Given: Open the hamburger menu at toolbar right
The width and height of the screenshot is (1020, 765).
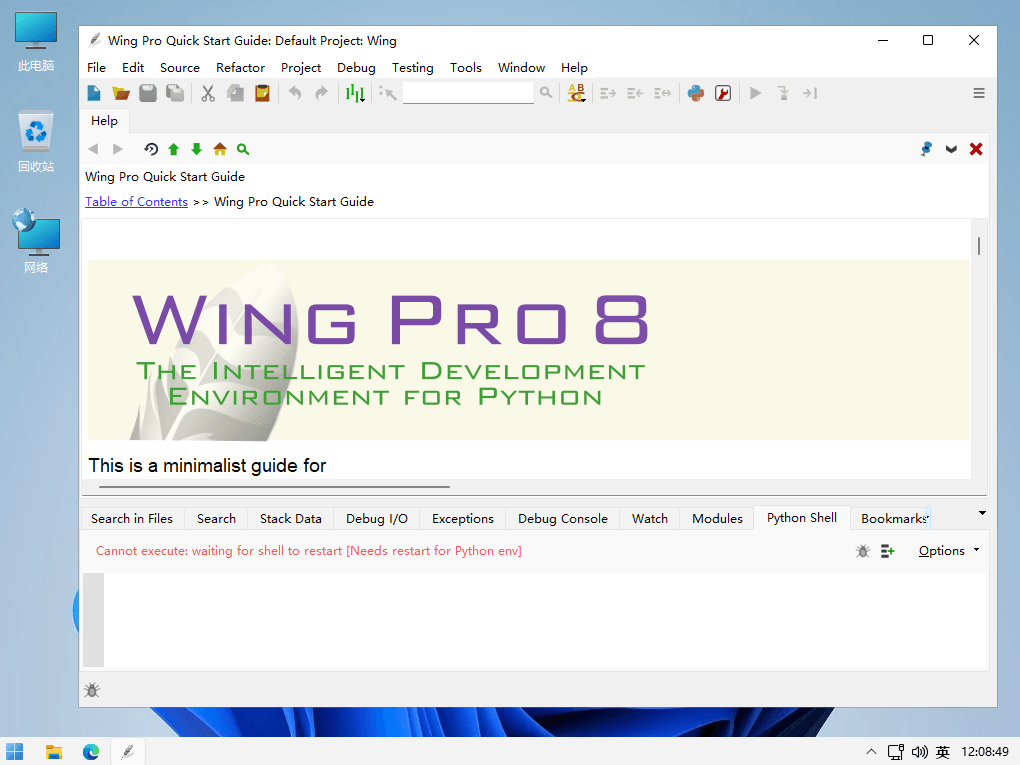Looking at the screenshot, I should pyautogui.click(x=979, y=93).
